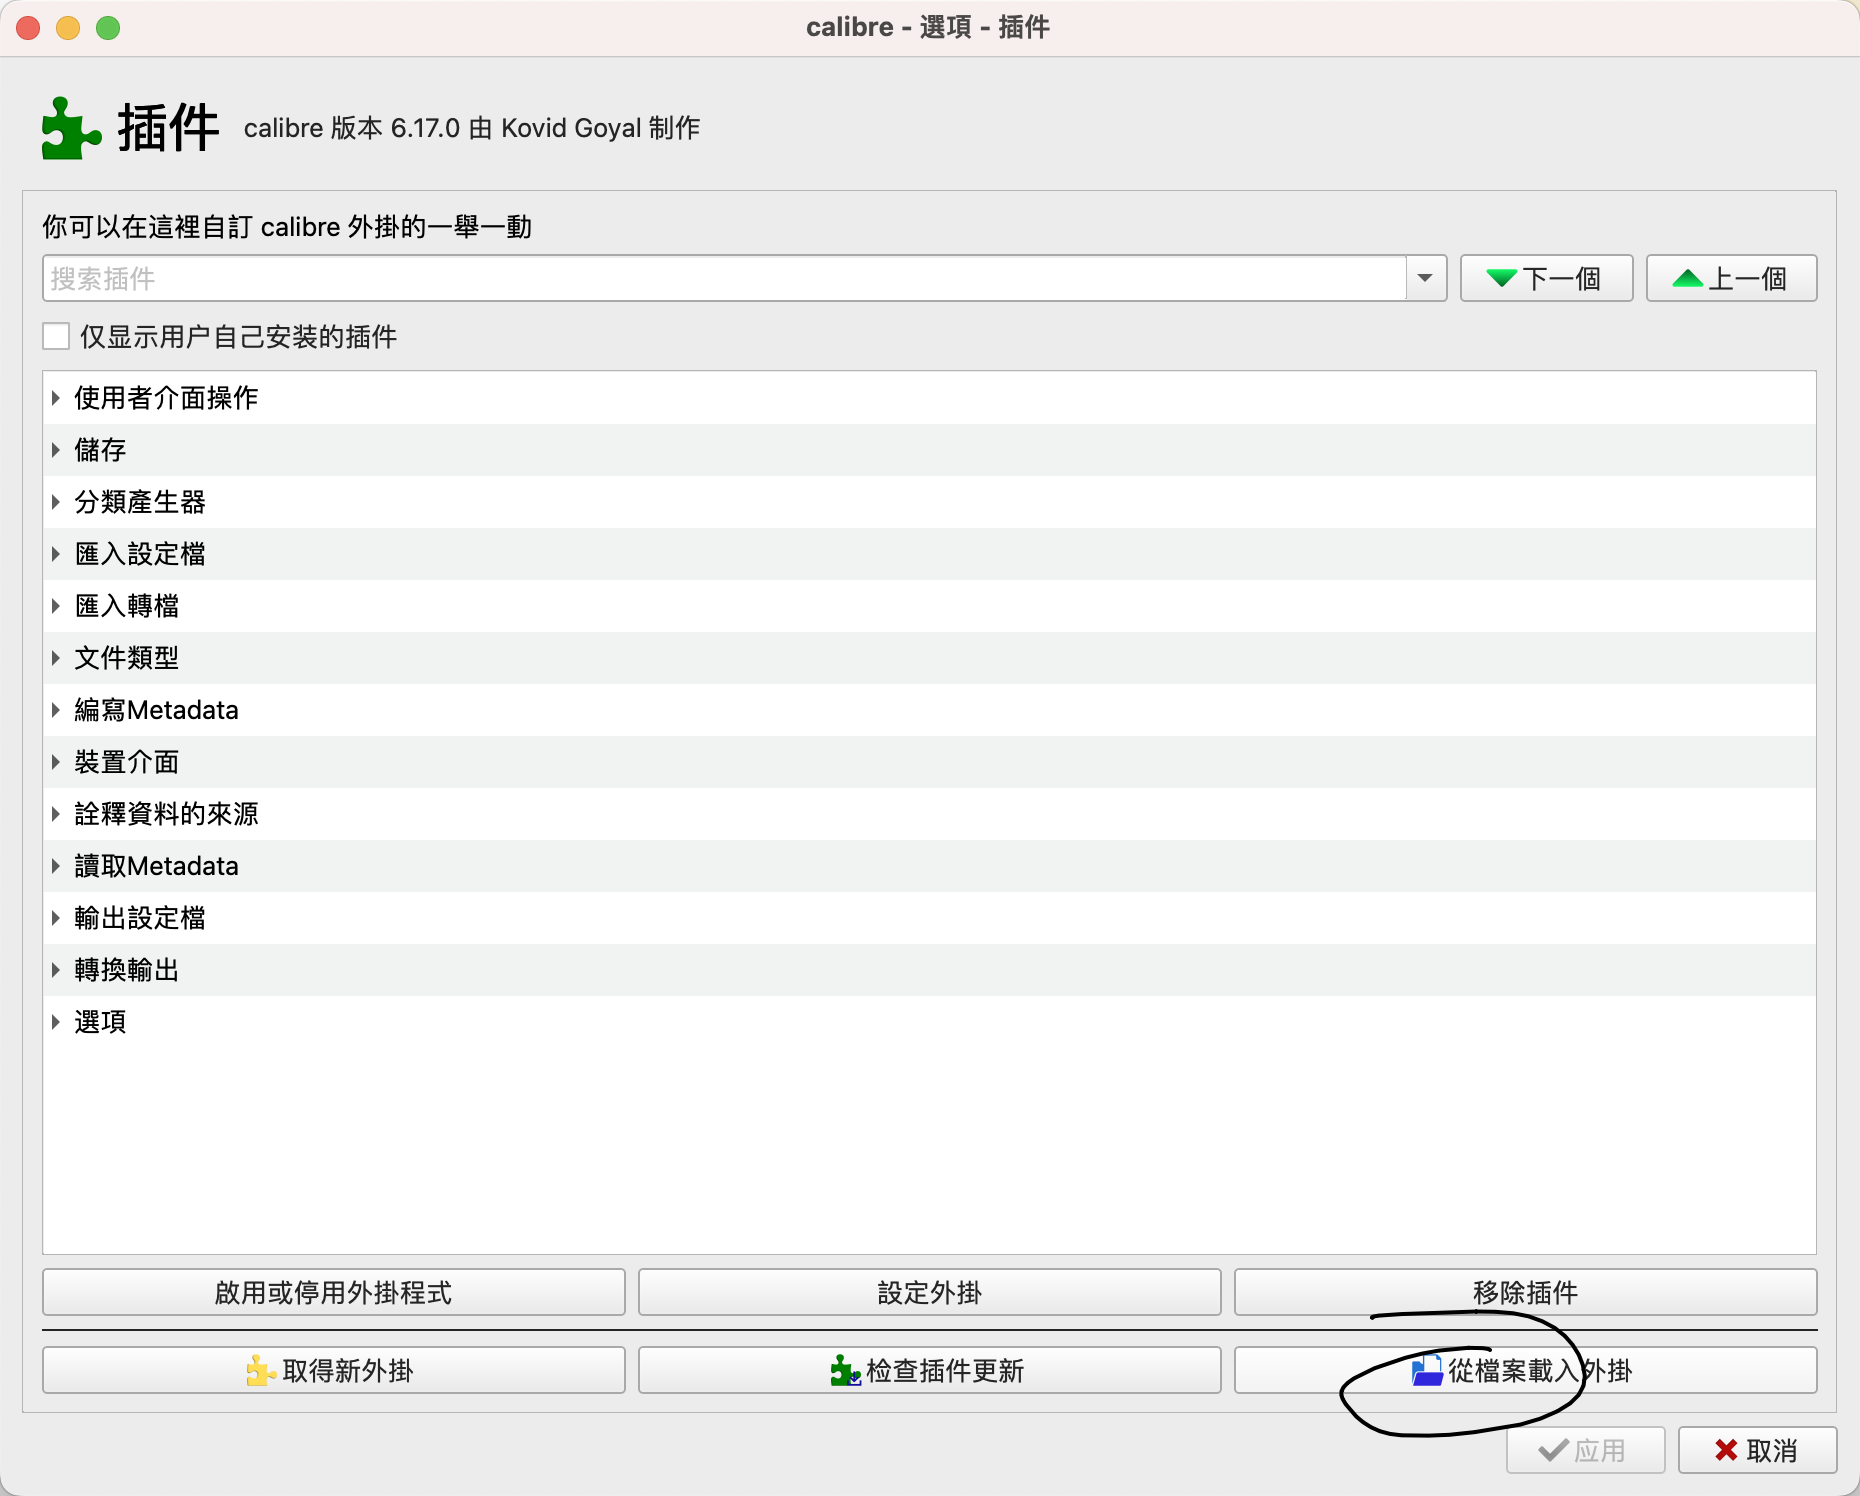Open the search plugin history dropdown arrow
The width and height of the screenshot is (1860, 1496).
click(x=1425, y=279)
